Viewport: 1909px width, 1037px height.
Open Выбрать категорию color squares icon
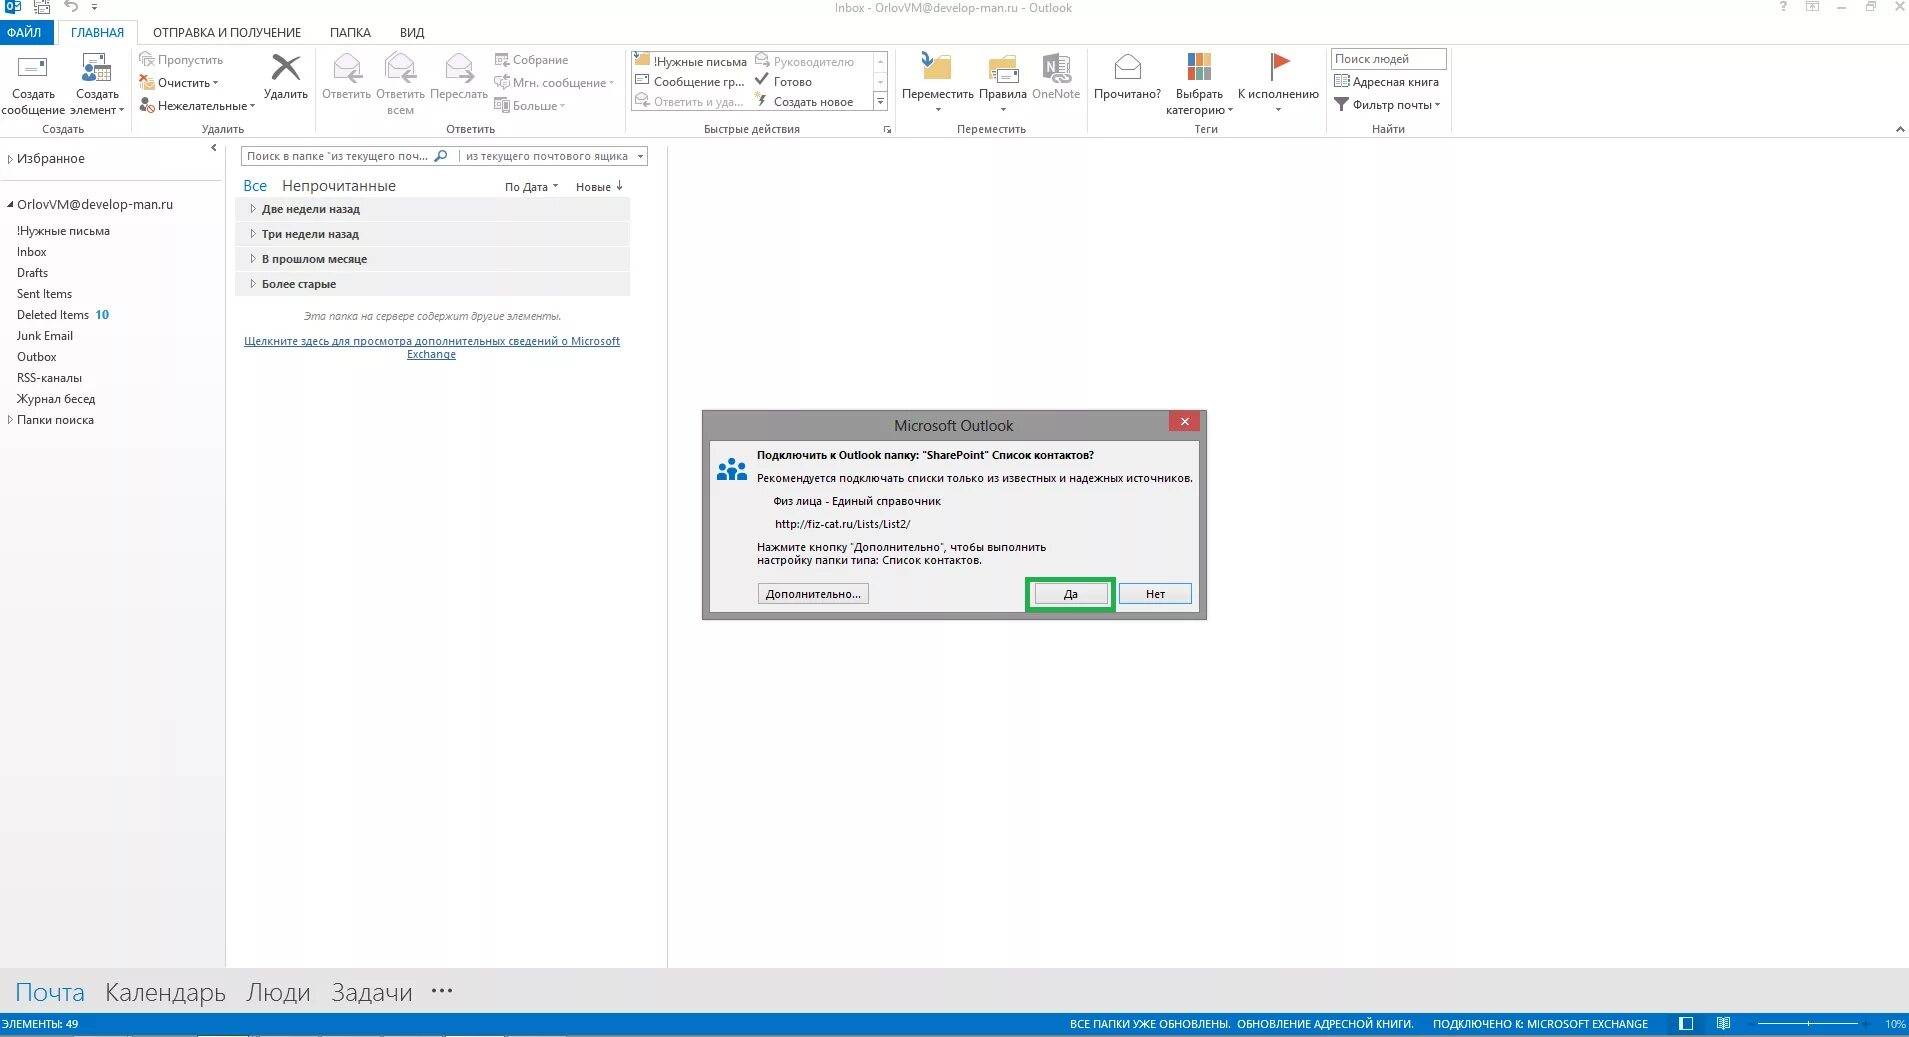1199,67
